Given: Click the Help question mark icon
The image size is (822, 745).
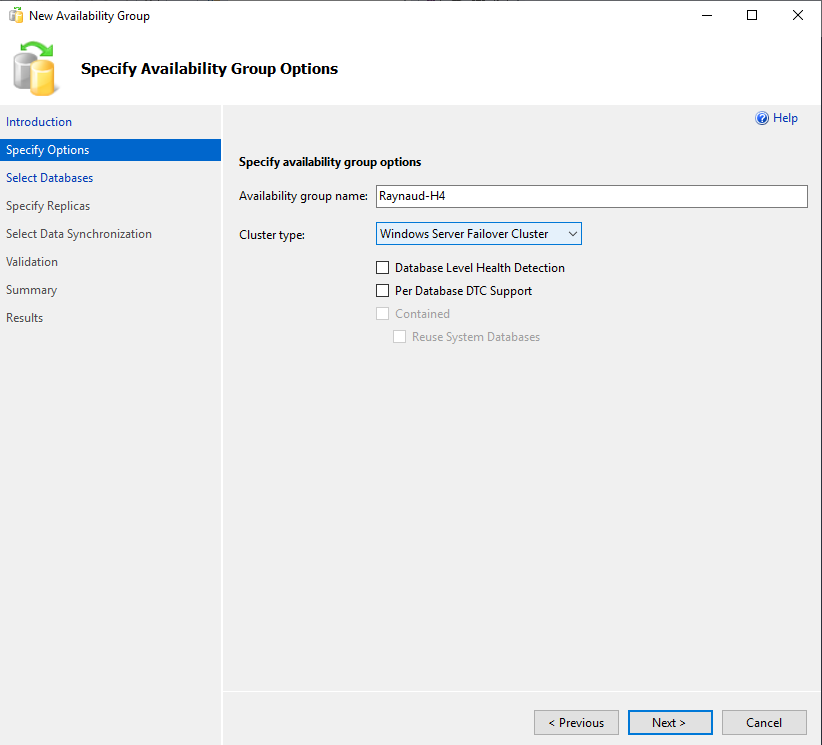Looking at the screenshot, I should point(761,118).
